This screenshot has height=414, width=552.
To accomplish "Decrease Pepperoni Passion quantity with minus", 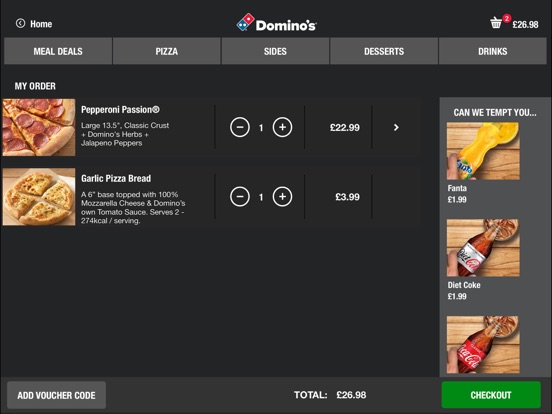I will [x=240, y=127].
